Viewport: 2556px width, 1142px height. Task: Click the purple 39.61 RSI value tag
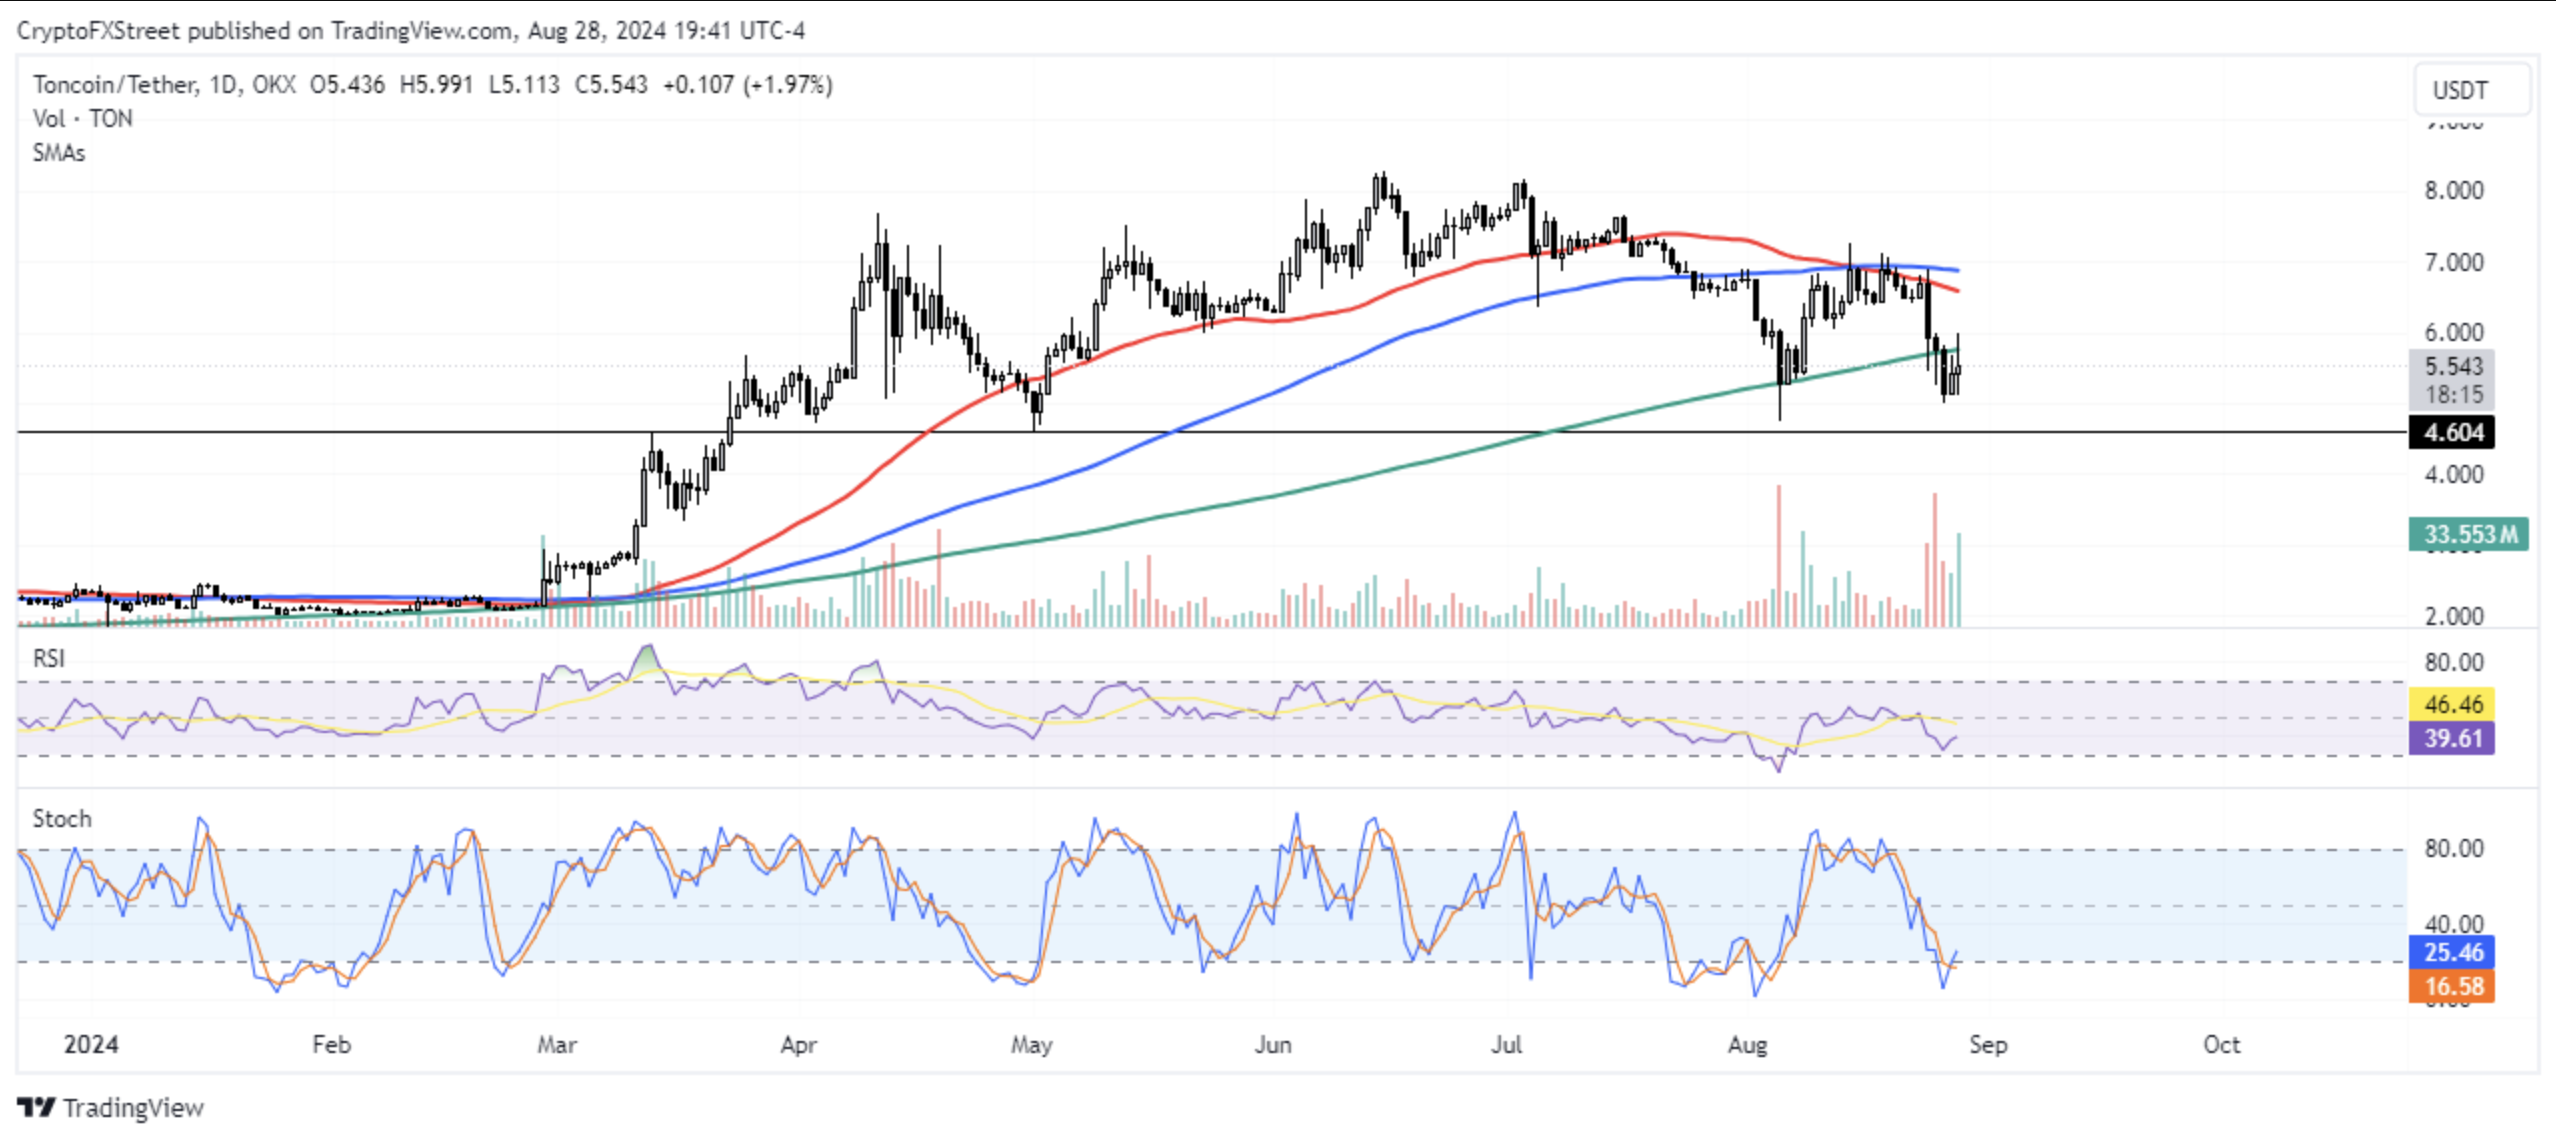[x=2451, y=738]
